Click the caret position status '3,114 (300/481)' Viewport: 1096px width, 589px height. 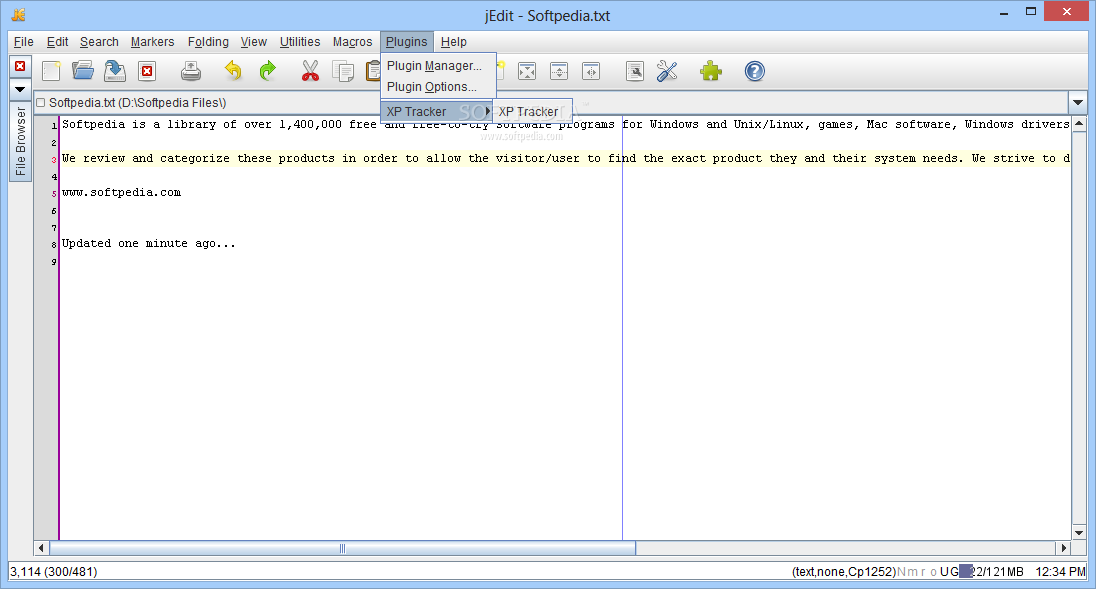pyautogui.click(x=54, y=572)
